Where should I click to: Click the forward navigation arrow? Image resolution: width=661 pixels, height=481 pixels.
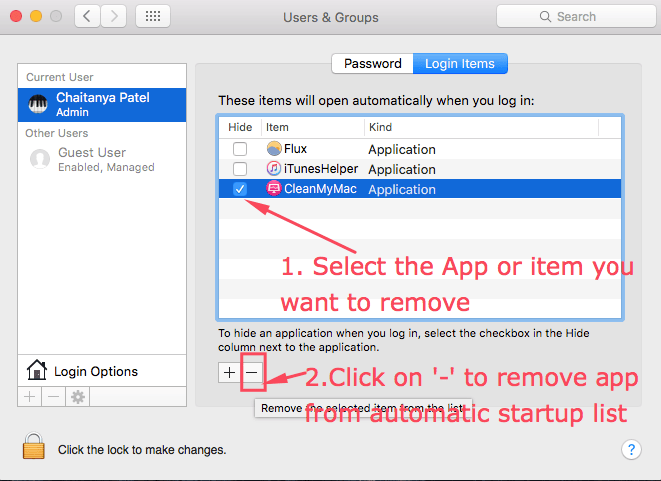click(114, 16)
